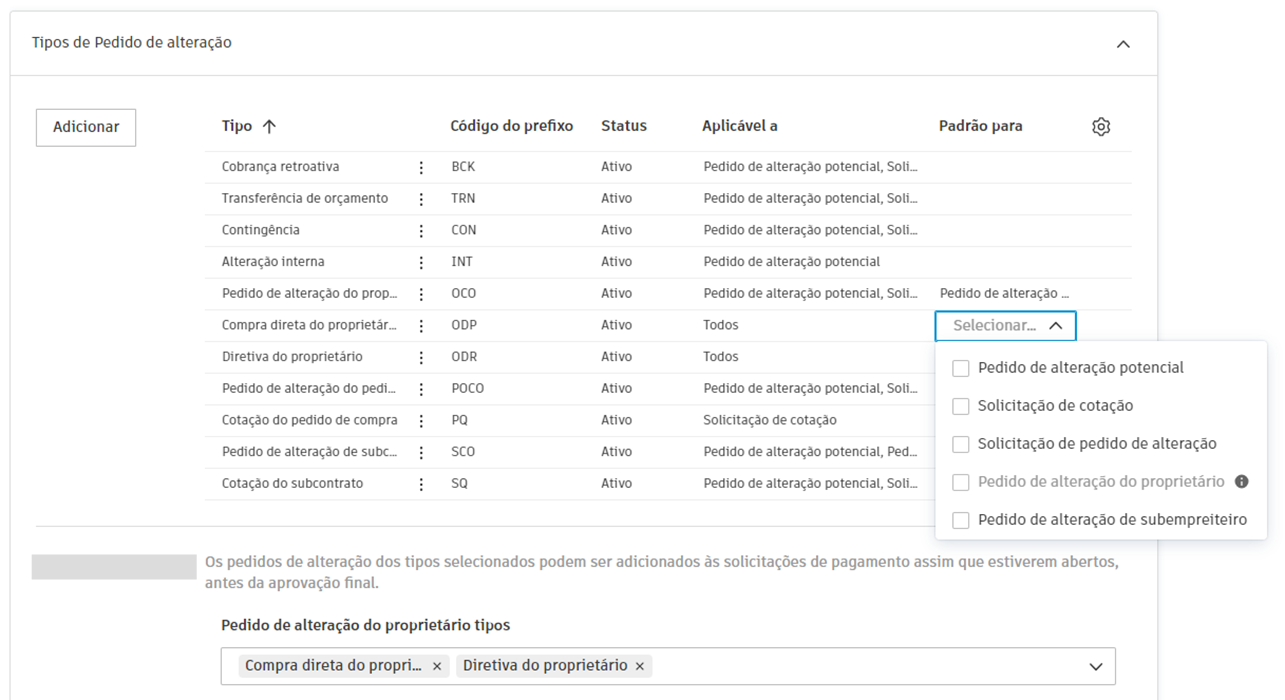Open the kebab menu for Cotação do subcontrato
1285x700 pixels.
click(x=422, y=483)
